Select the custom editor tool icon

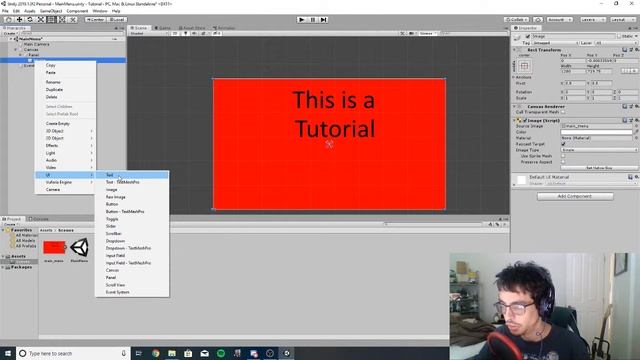pyautogui.click(x=73, y=20)
